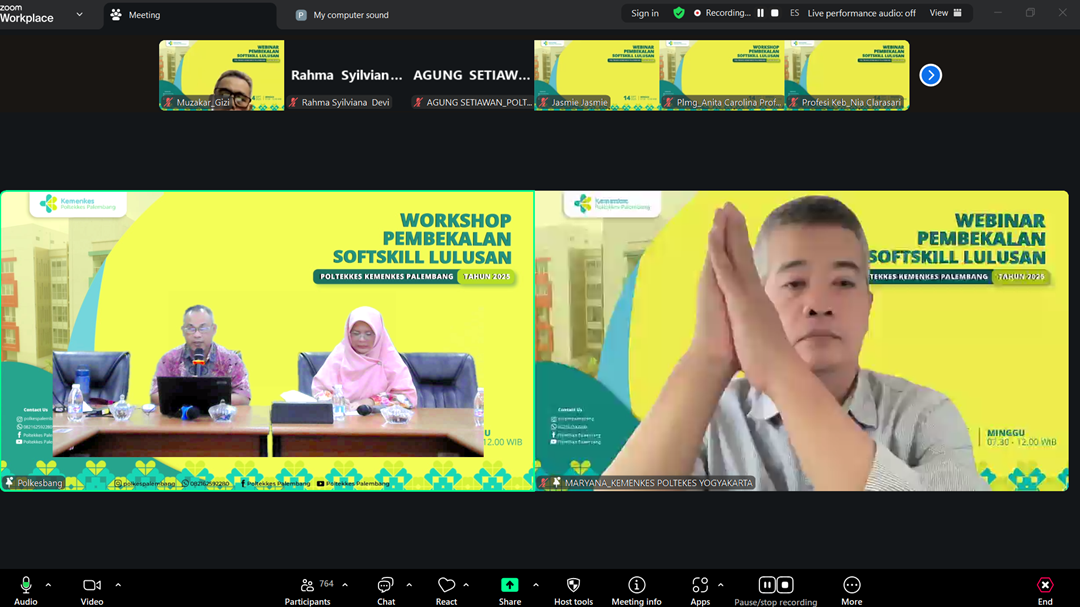Image resolution: width=1080 pixels, height=607 pixels.
Task: Open the Participants panel
Action: point(308,590)
